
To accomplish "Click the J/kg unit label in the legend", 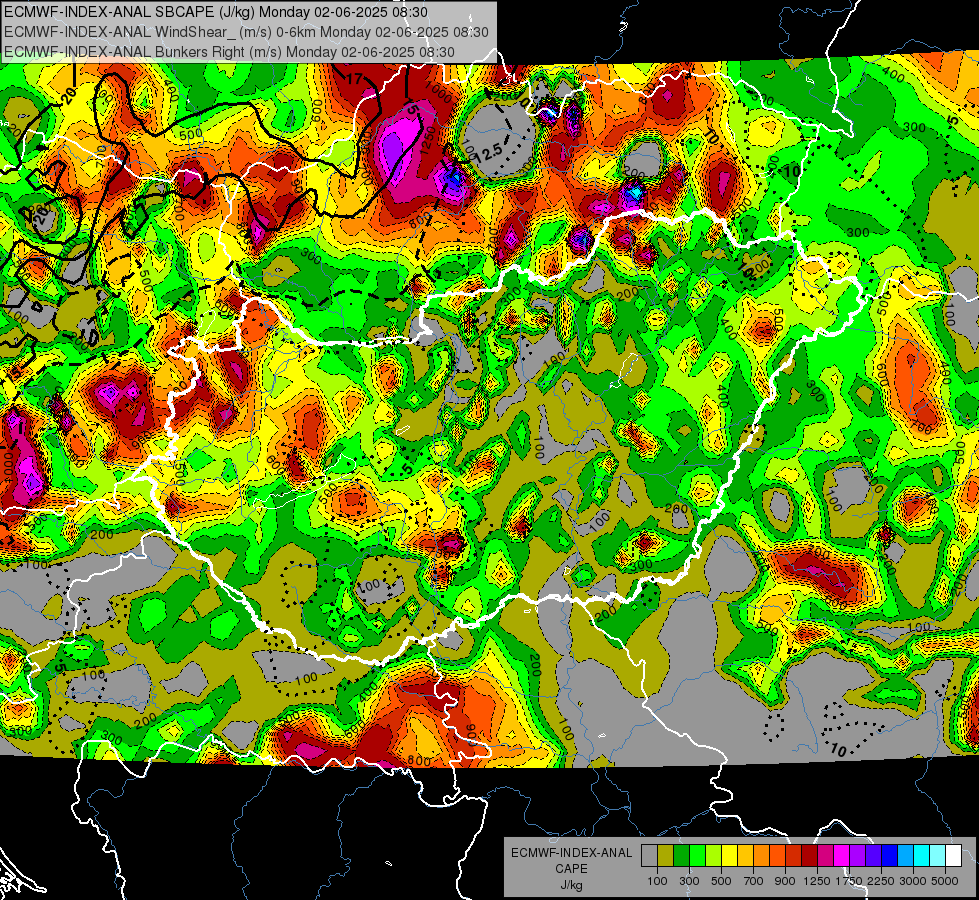I will 571,885.
